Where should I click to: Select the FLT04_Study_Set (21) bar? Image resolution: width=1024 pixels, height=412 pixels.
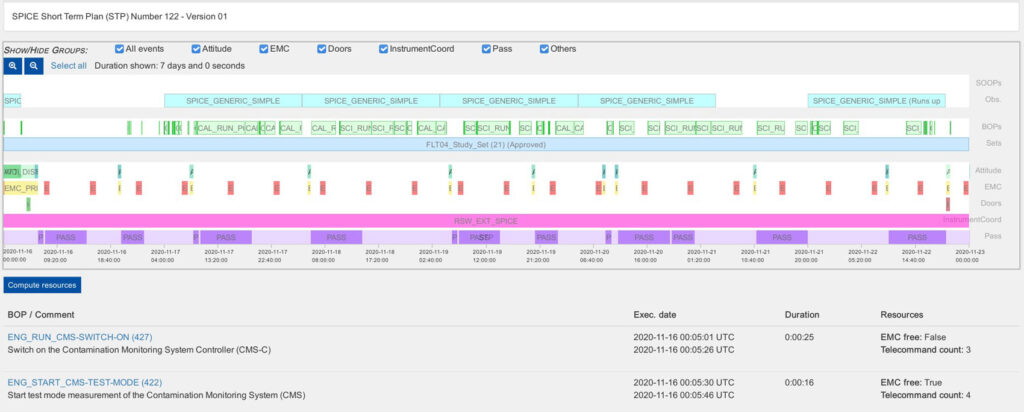485,145
